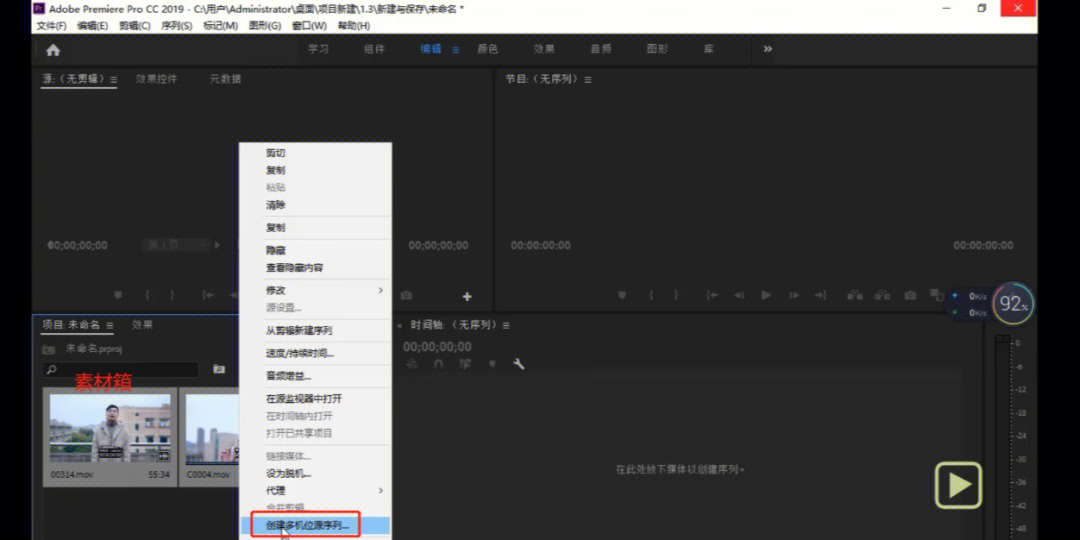Screen dimensions: 1080x540
Task: Click the timeline timecode 00;00;00;00
Action: [x=437, y=346]
